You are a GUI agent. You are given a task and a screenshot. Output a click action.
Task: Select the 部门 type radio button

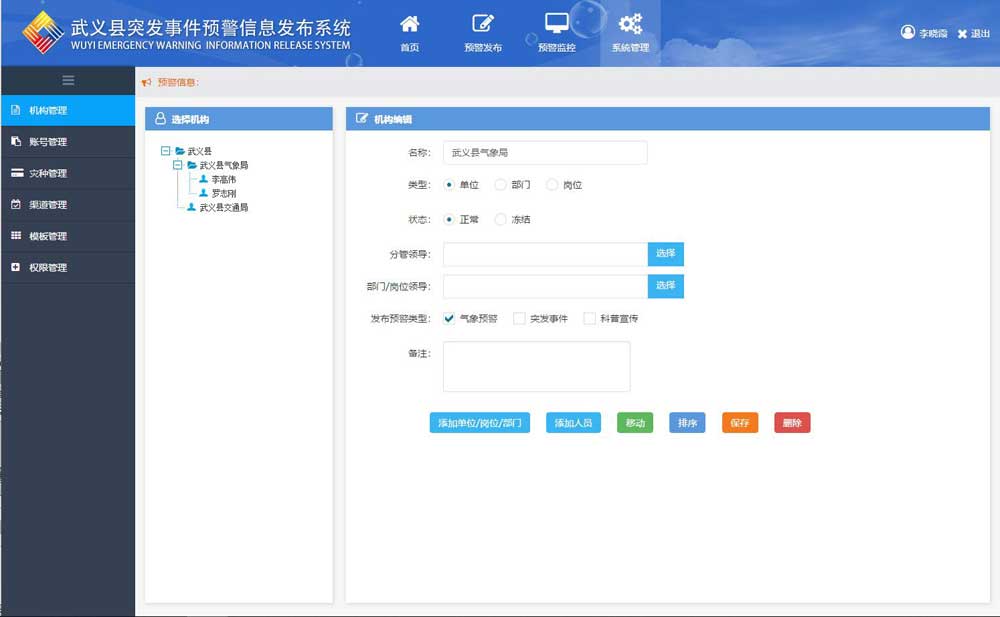(501, 185)
